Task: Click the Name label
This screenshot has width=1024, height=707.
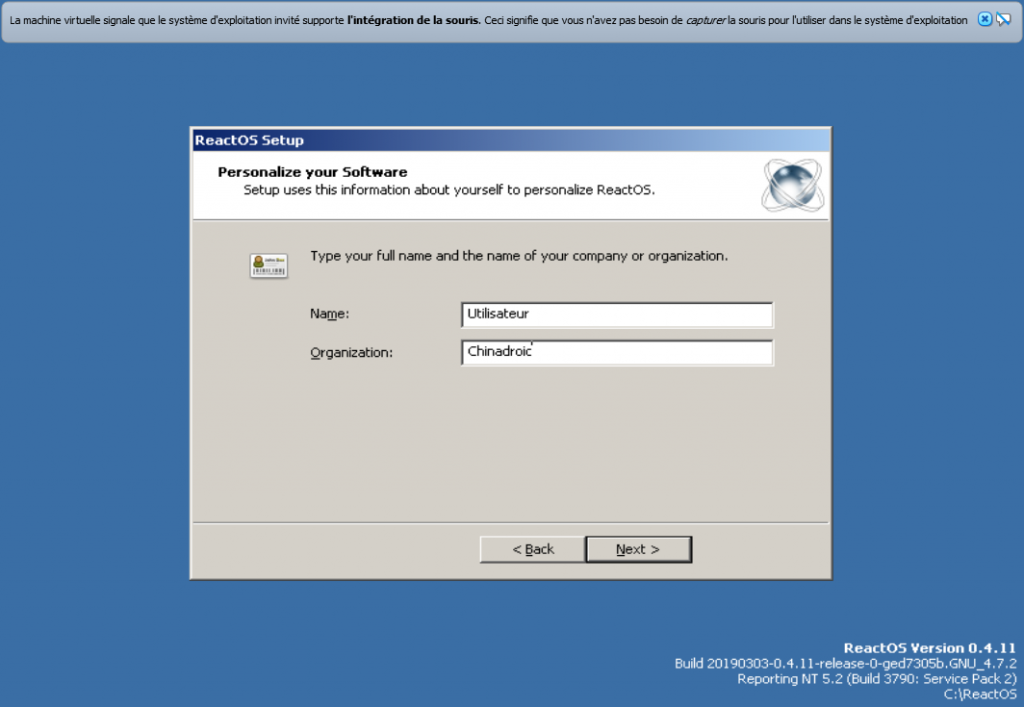Action: (x=329, y=314)
